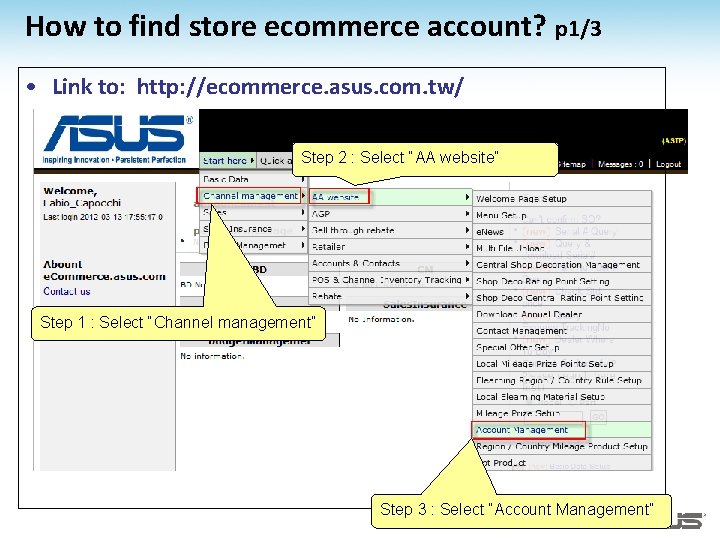Expand arrow beside Channel management

303,196
